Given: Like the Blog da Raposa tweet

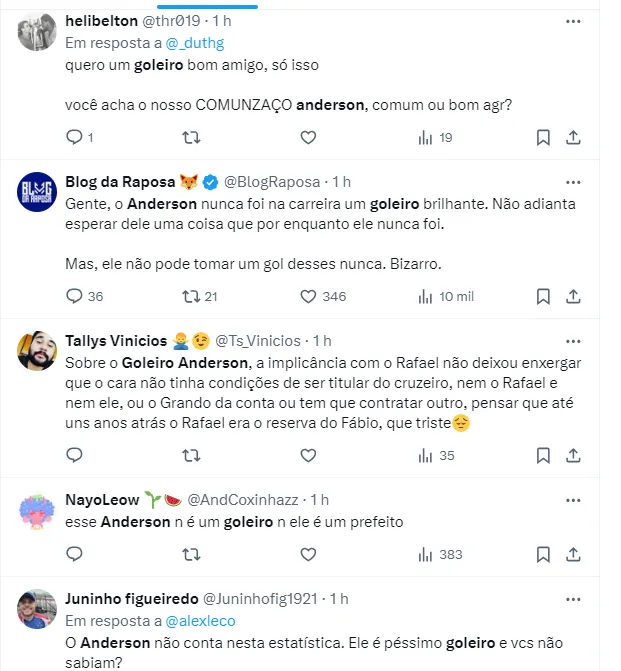Looking at the screenshot, I should 310,296.
